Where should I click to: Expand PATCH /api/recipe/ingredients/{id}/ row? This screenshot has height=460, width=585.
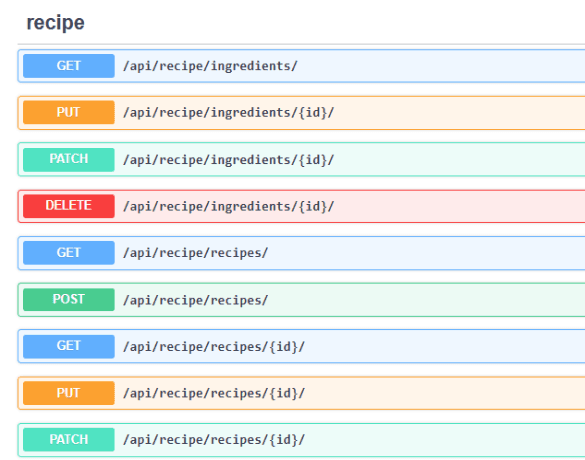[301, 160]
